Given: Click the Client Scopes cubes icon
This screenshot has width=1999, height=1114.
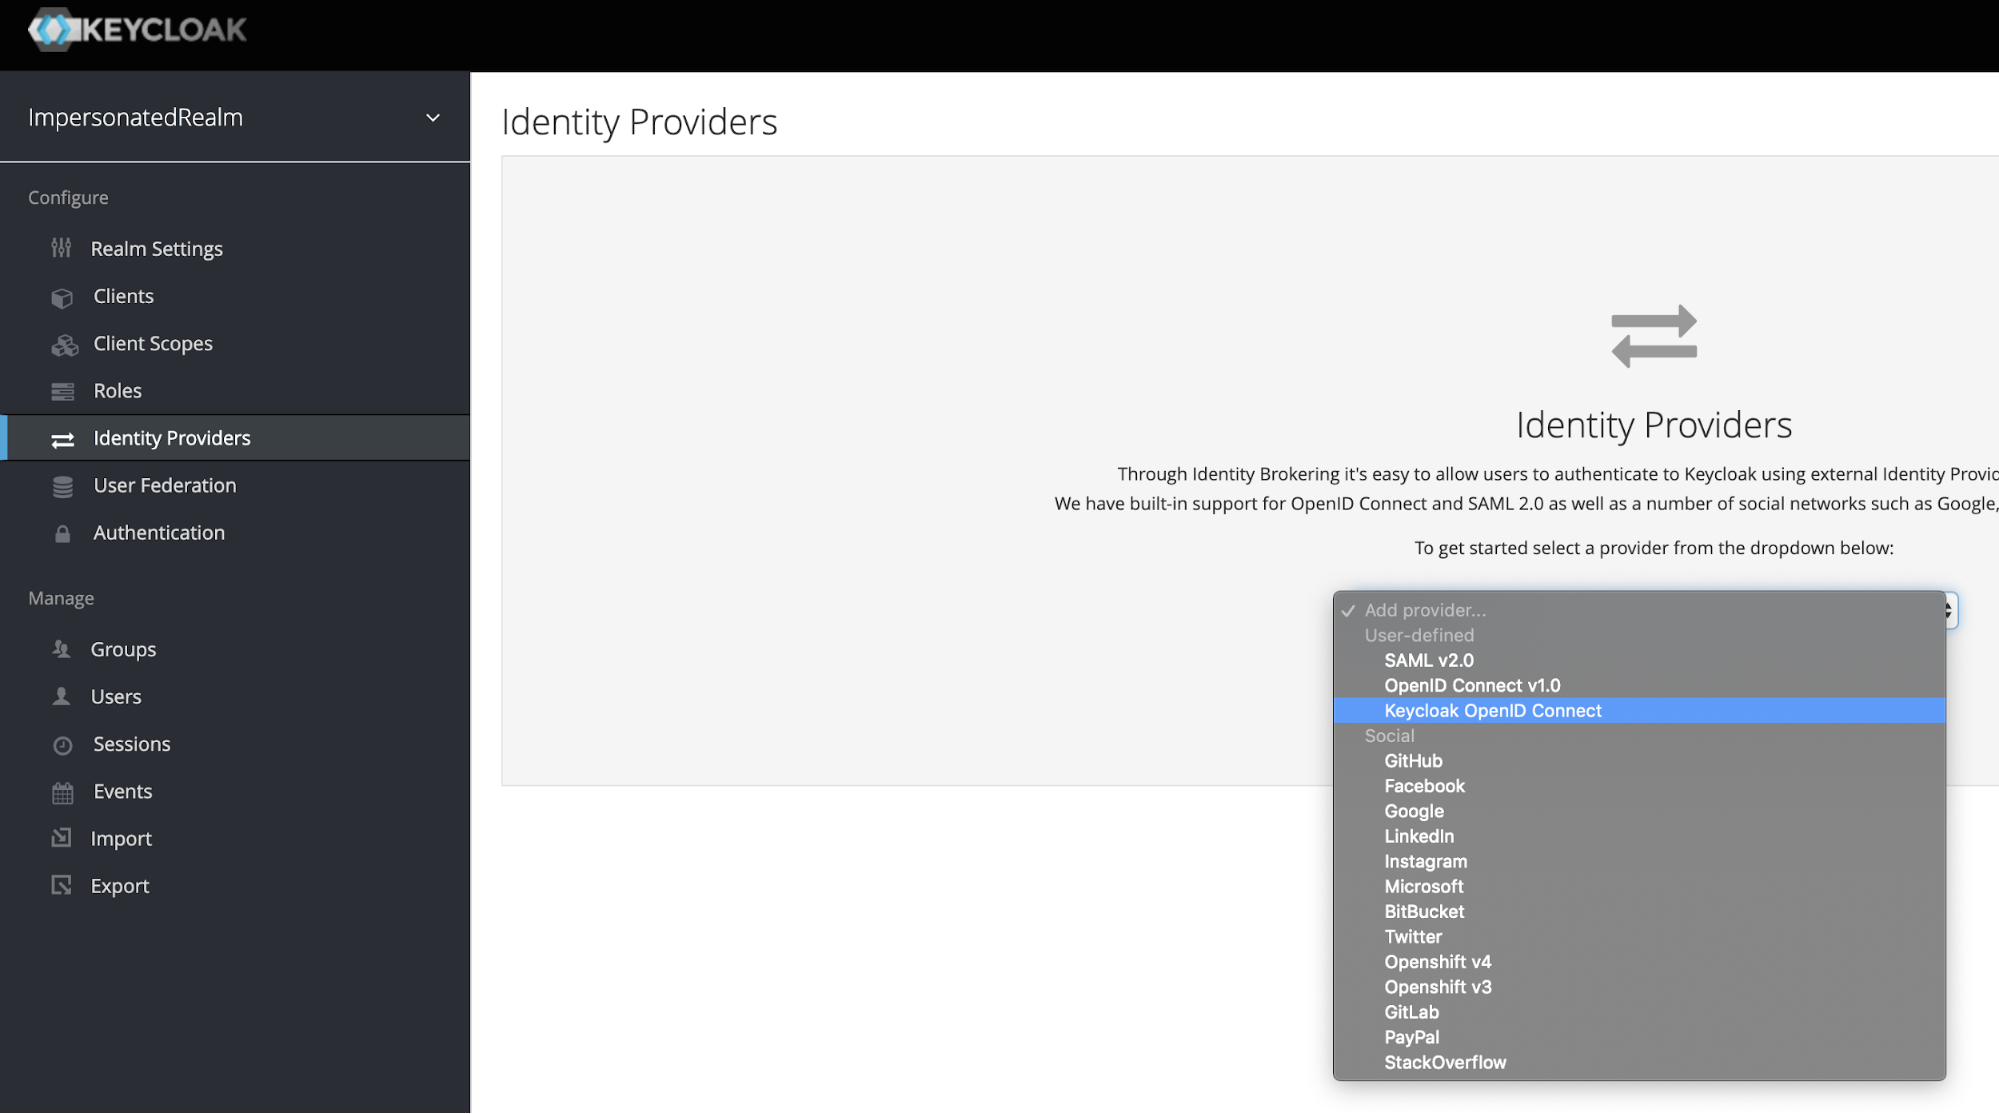Looking at the screenshot, I should click(64, 345).
